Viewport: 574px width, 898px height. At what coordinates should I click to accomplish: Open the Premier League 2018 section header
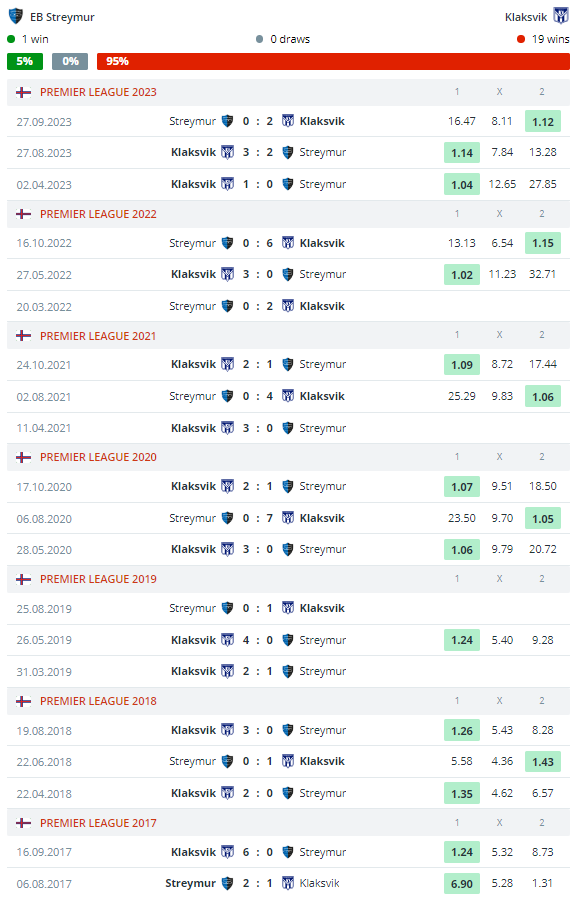(288, 701)
